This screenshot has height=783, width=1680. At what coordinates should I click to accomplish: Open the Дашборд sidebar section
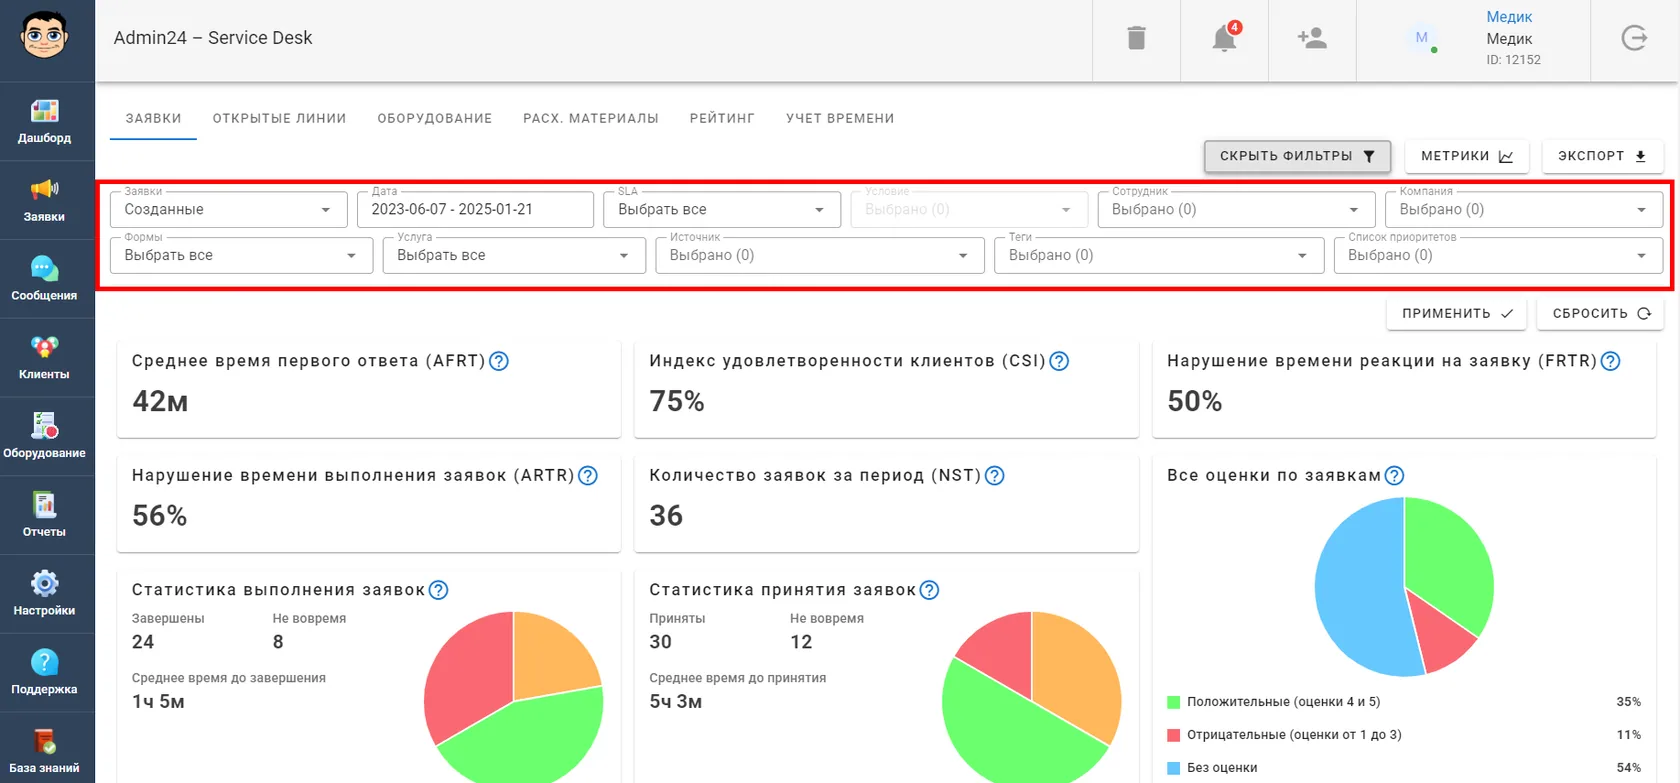46,121
